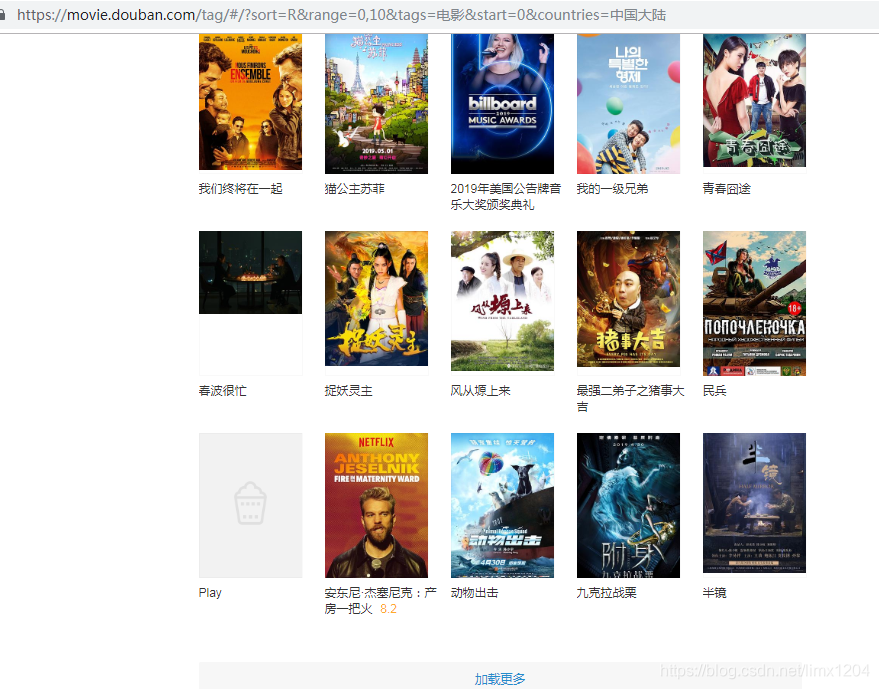
Task: Open the 春波很忙 poster image
Action: [x=251, y=272]
